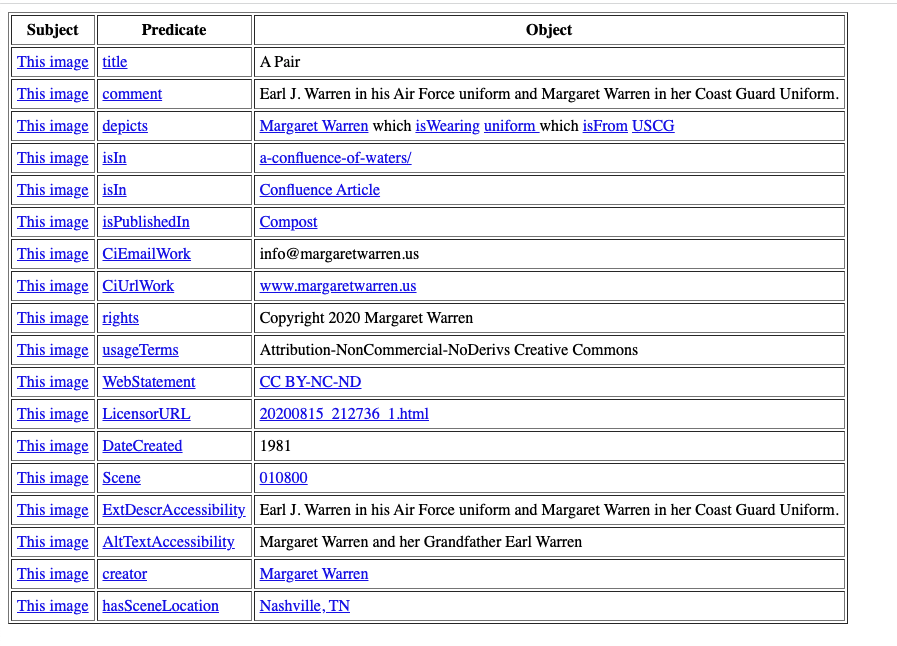Open the 'title' predicate link

pos(114,62)
